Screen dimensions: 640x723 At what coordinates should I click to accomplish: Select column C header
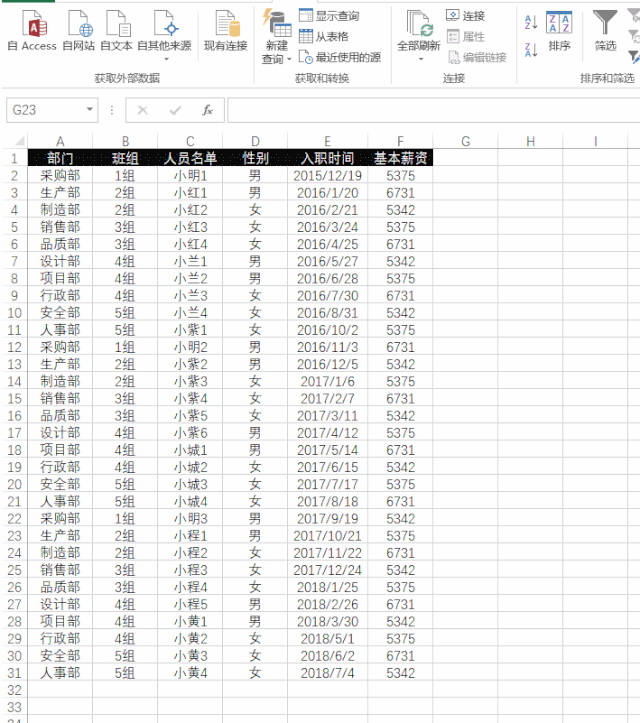pos(190,141)
